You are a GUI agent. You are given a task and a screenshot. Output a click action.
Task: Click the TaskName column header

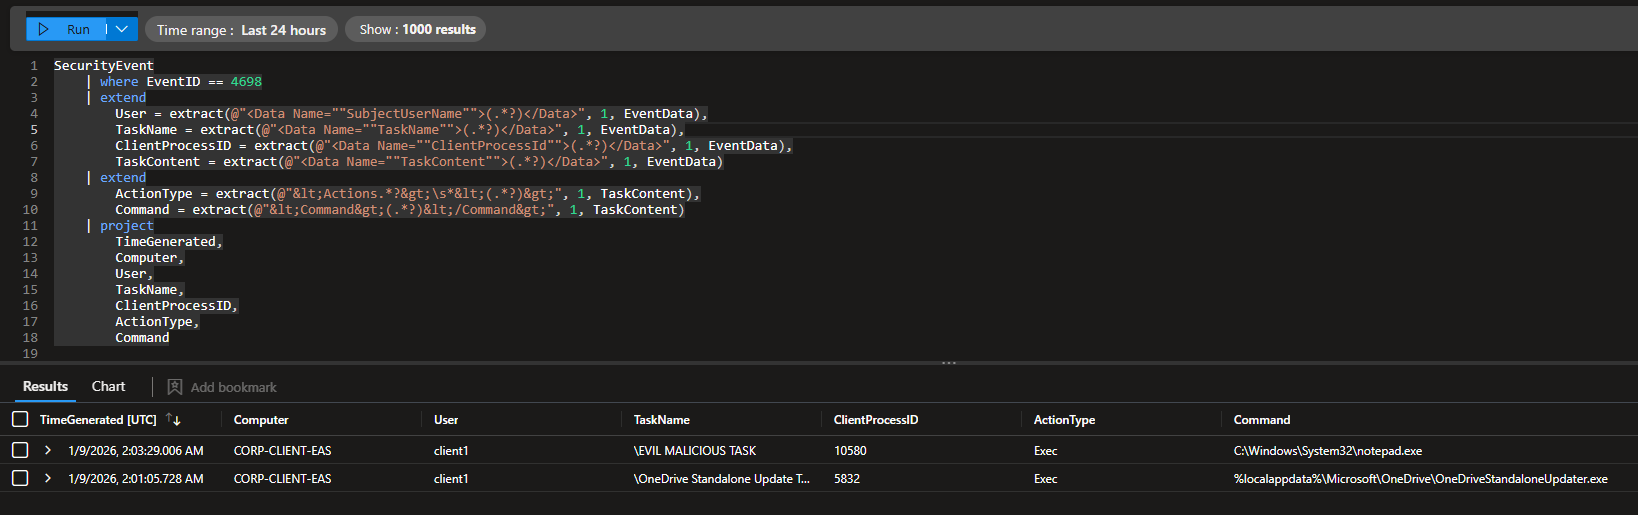pyautogui.click(x=661, y=420)
